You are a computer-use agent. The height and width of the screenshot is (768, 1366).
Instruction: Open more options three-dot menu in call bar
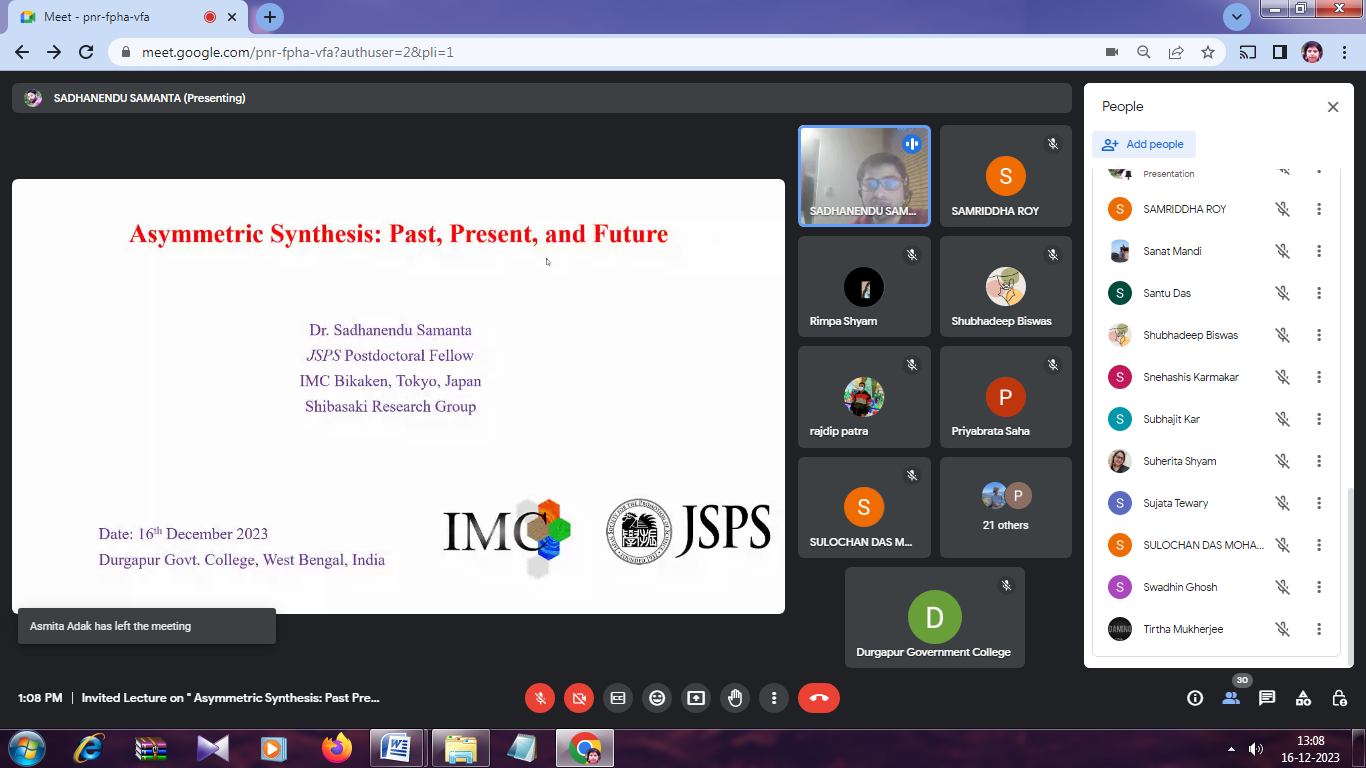(x=774, y=698)
